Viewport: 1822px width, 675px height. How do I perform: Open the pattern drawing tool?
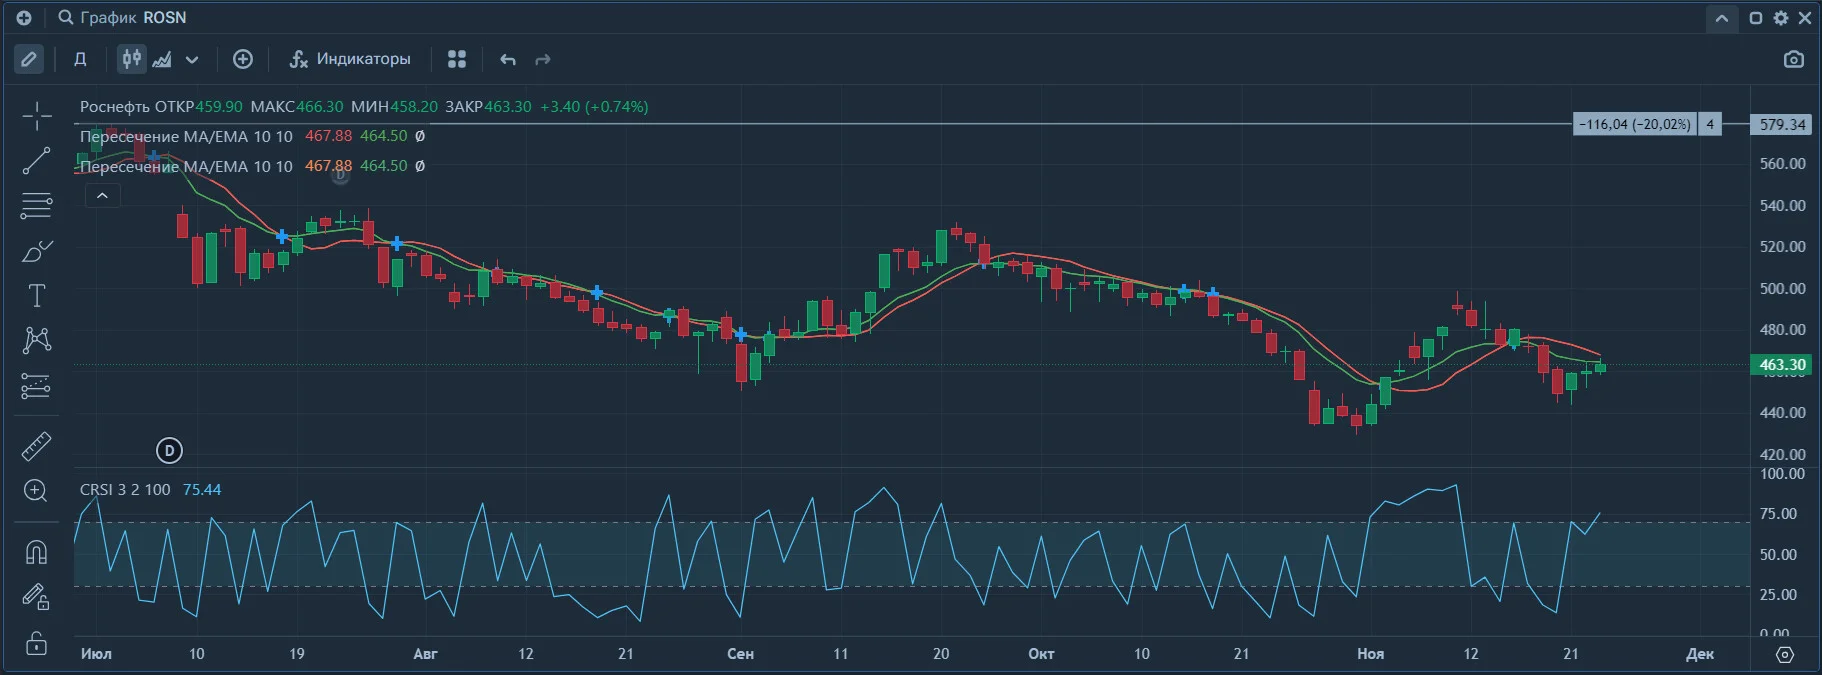tap(37, 341)
